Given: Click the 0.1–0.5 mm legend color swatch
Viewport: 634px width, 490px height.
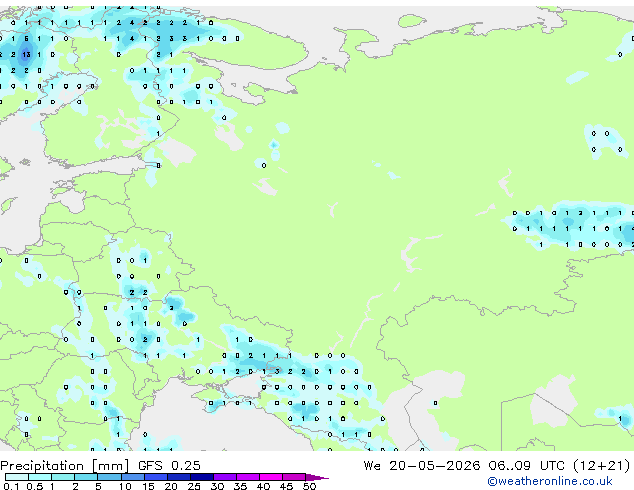Looking at the screenshot, I should click(17, 477).
